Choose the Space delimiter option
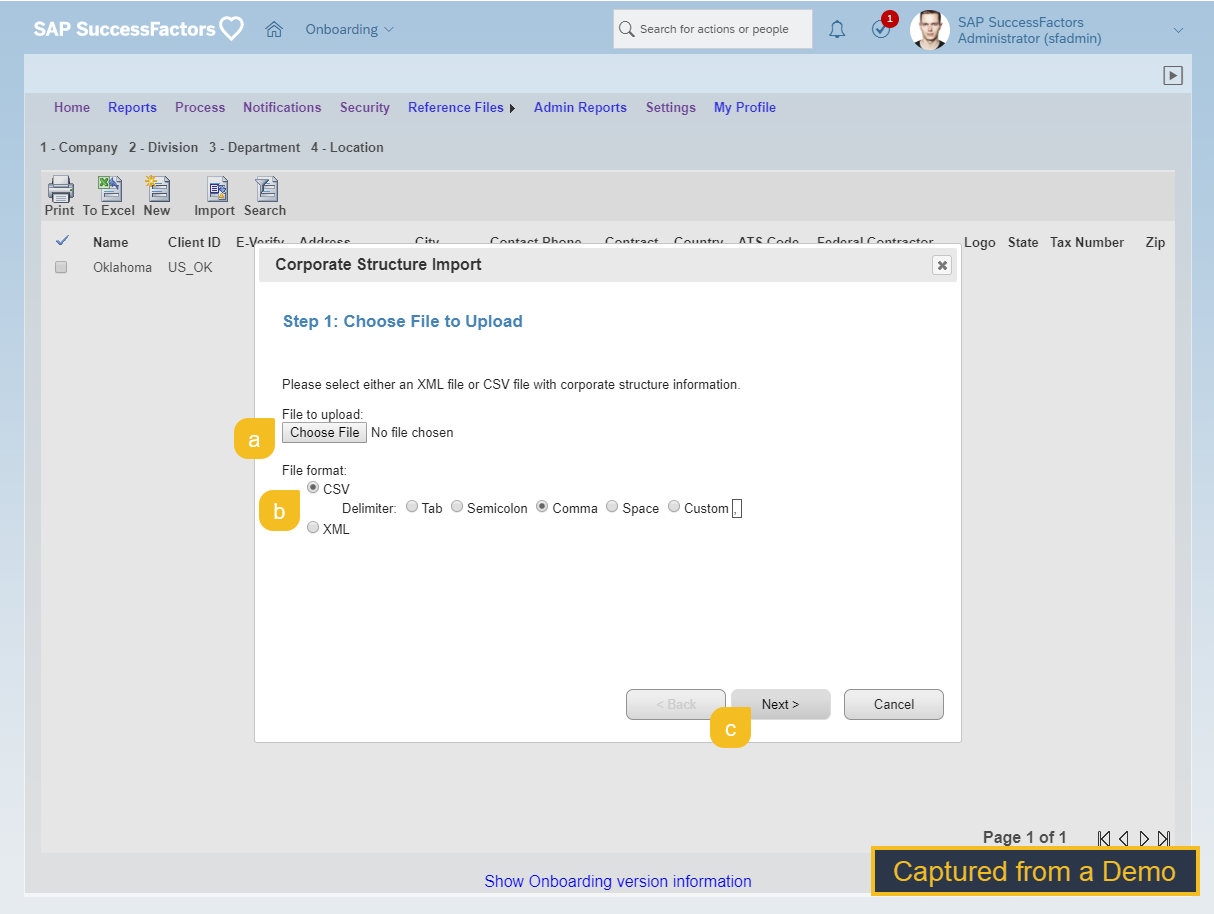 [x=612, y=507]
